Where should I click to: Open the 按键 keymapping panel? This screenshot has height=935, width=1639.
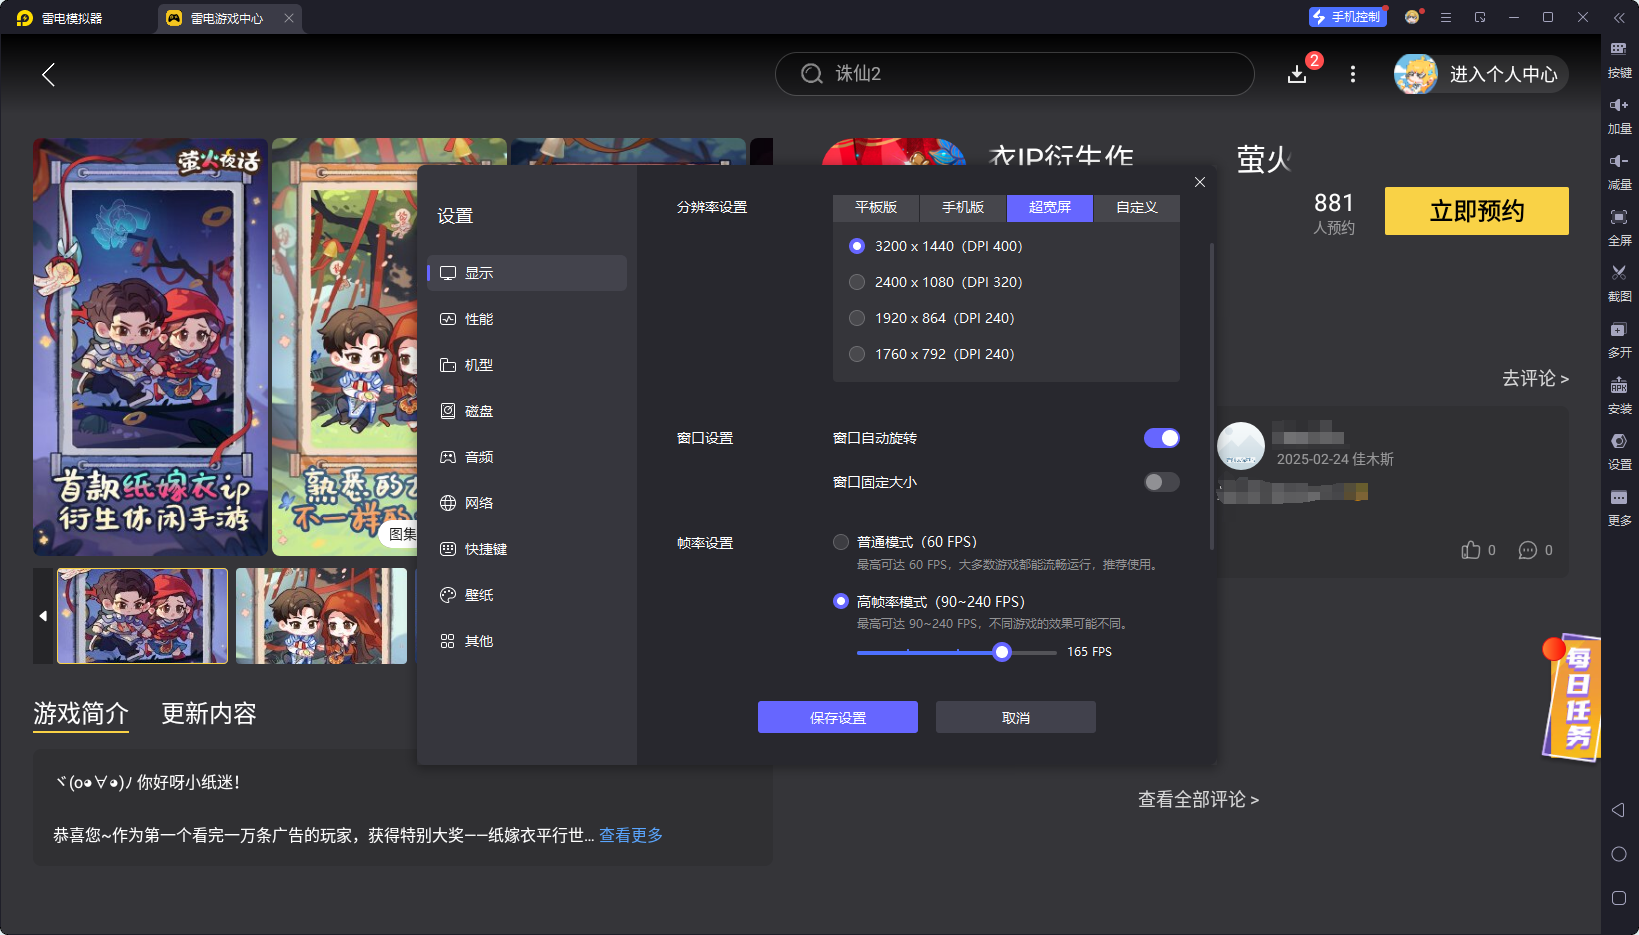click(x=1620, y=60)
